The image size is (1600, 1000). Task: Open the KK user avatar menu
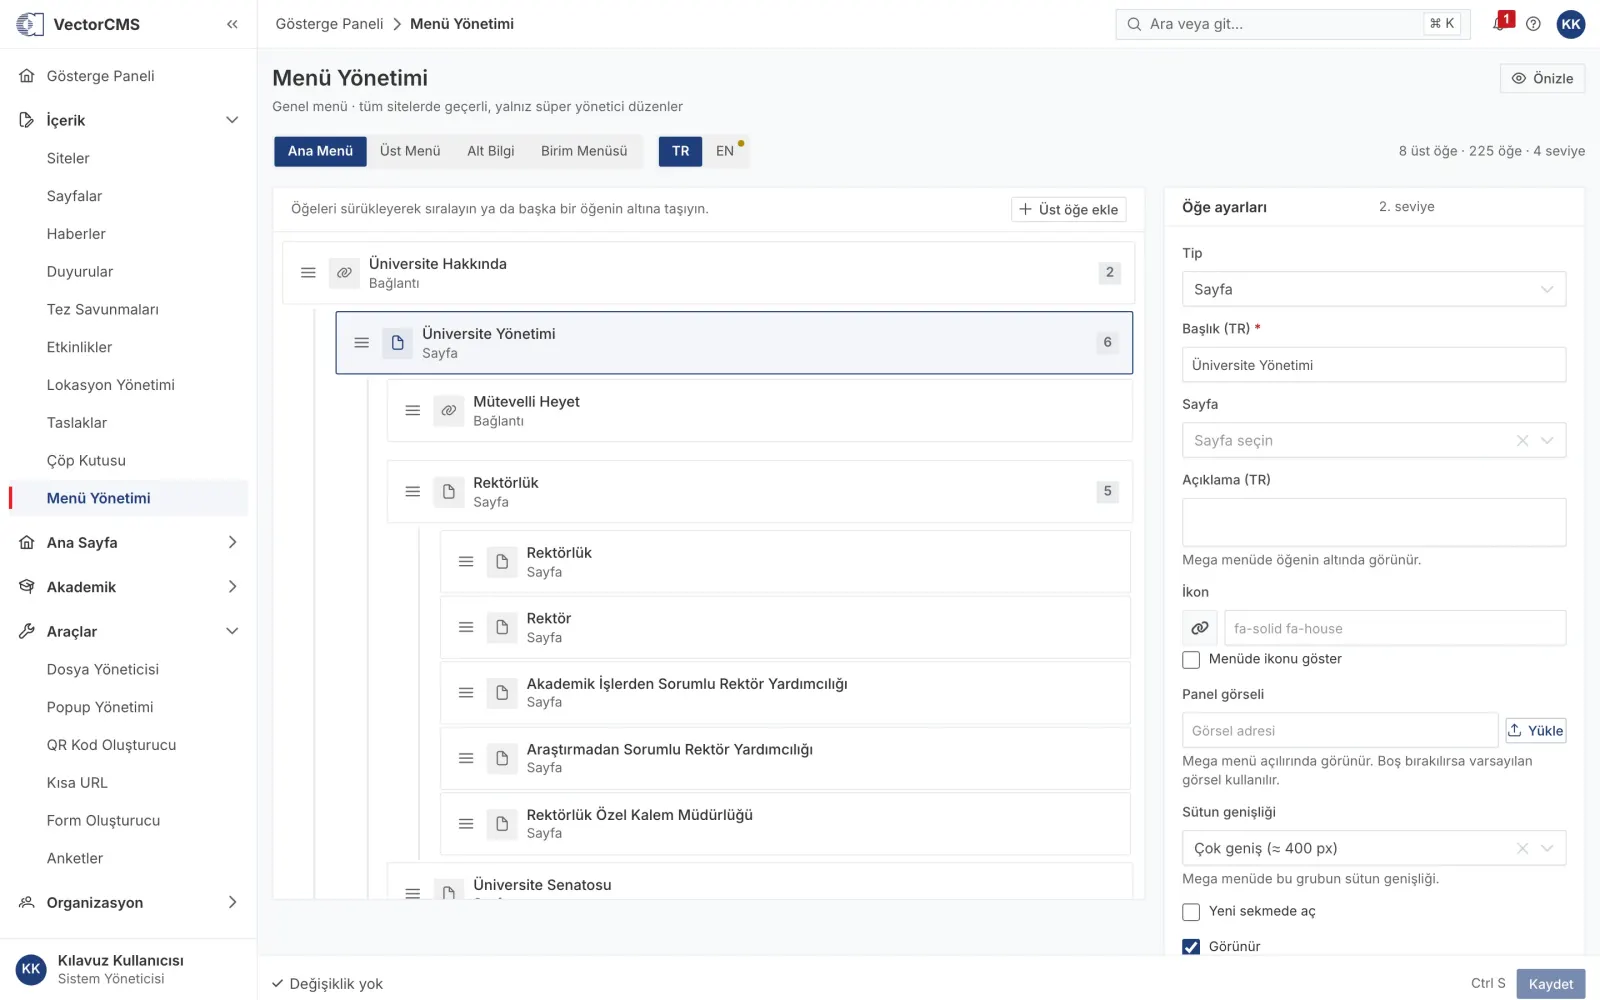[x=1571, y=24]
